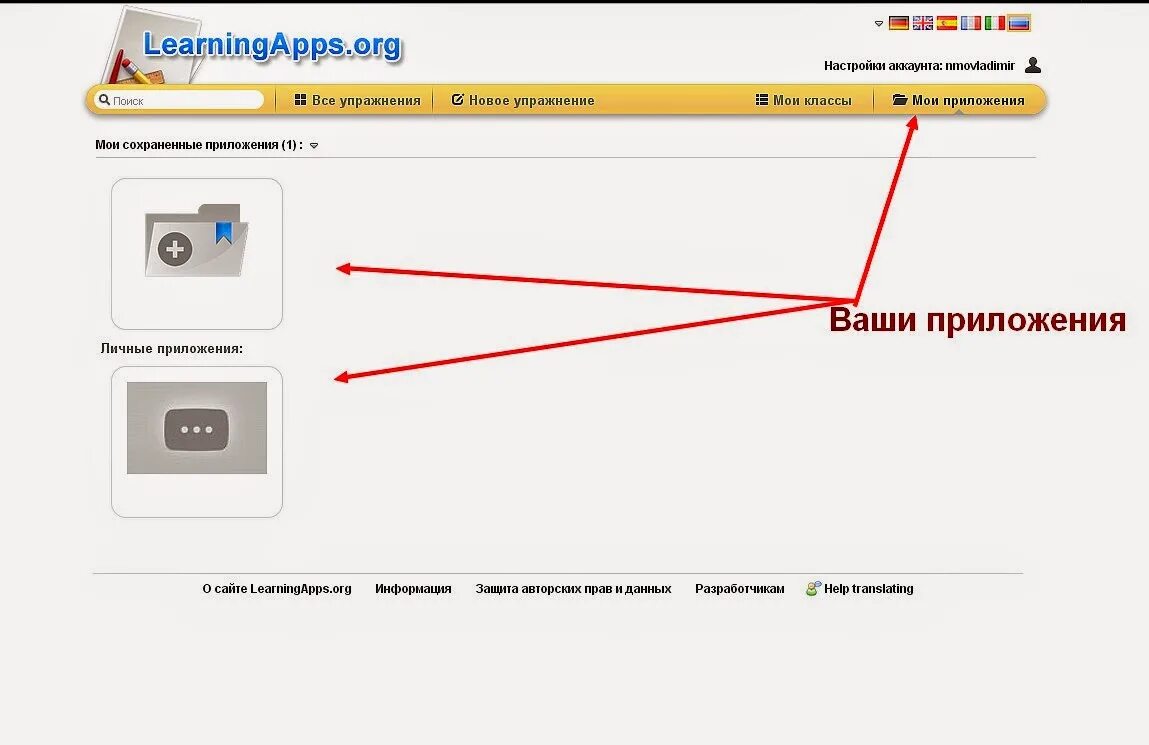Select the German flag language

coord(898,23)
